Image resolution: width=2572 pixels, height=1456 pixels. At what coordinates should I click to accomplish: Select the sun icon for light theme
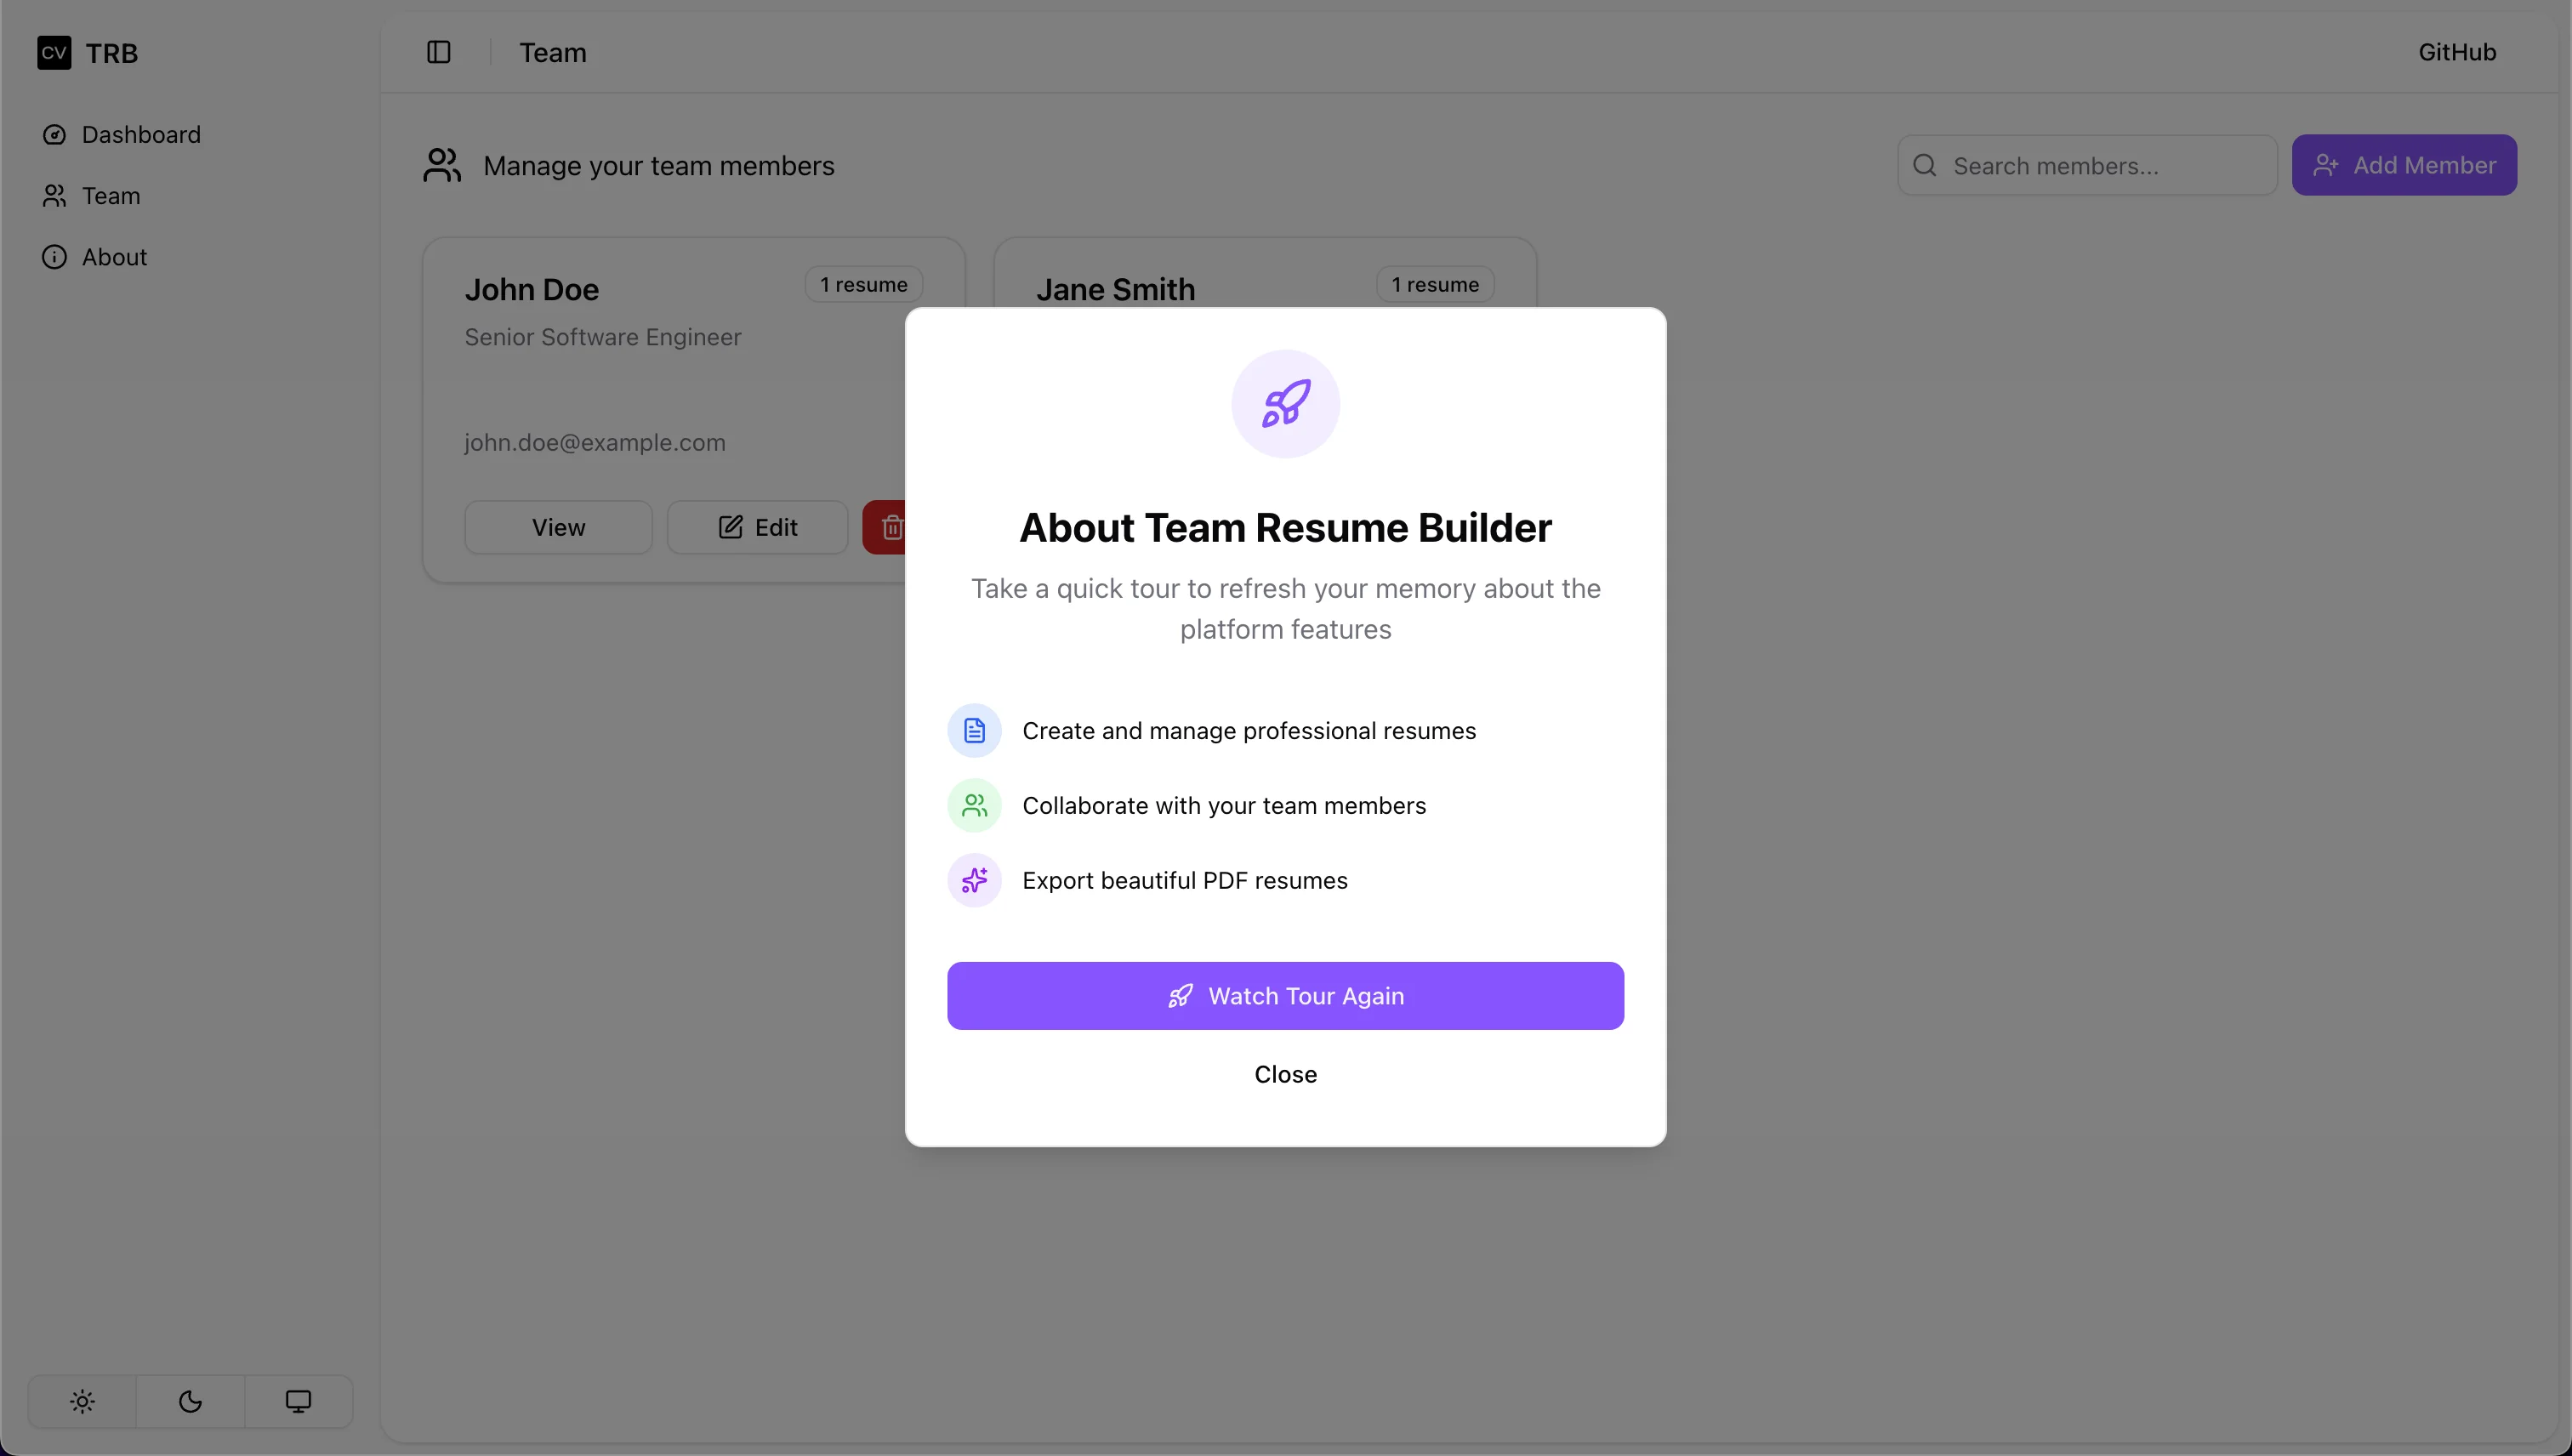point(83,1401)
